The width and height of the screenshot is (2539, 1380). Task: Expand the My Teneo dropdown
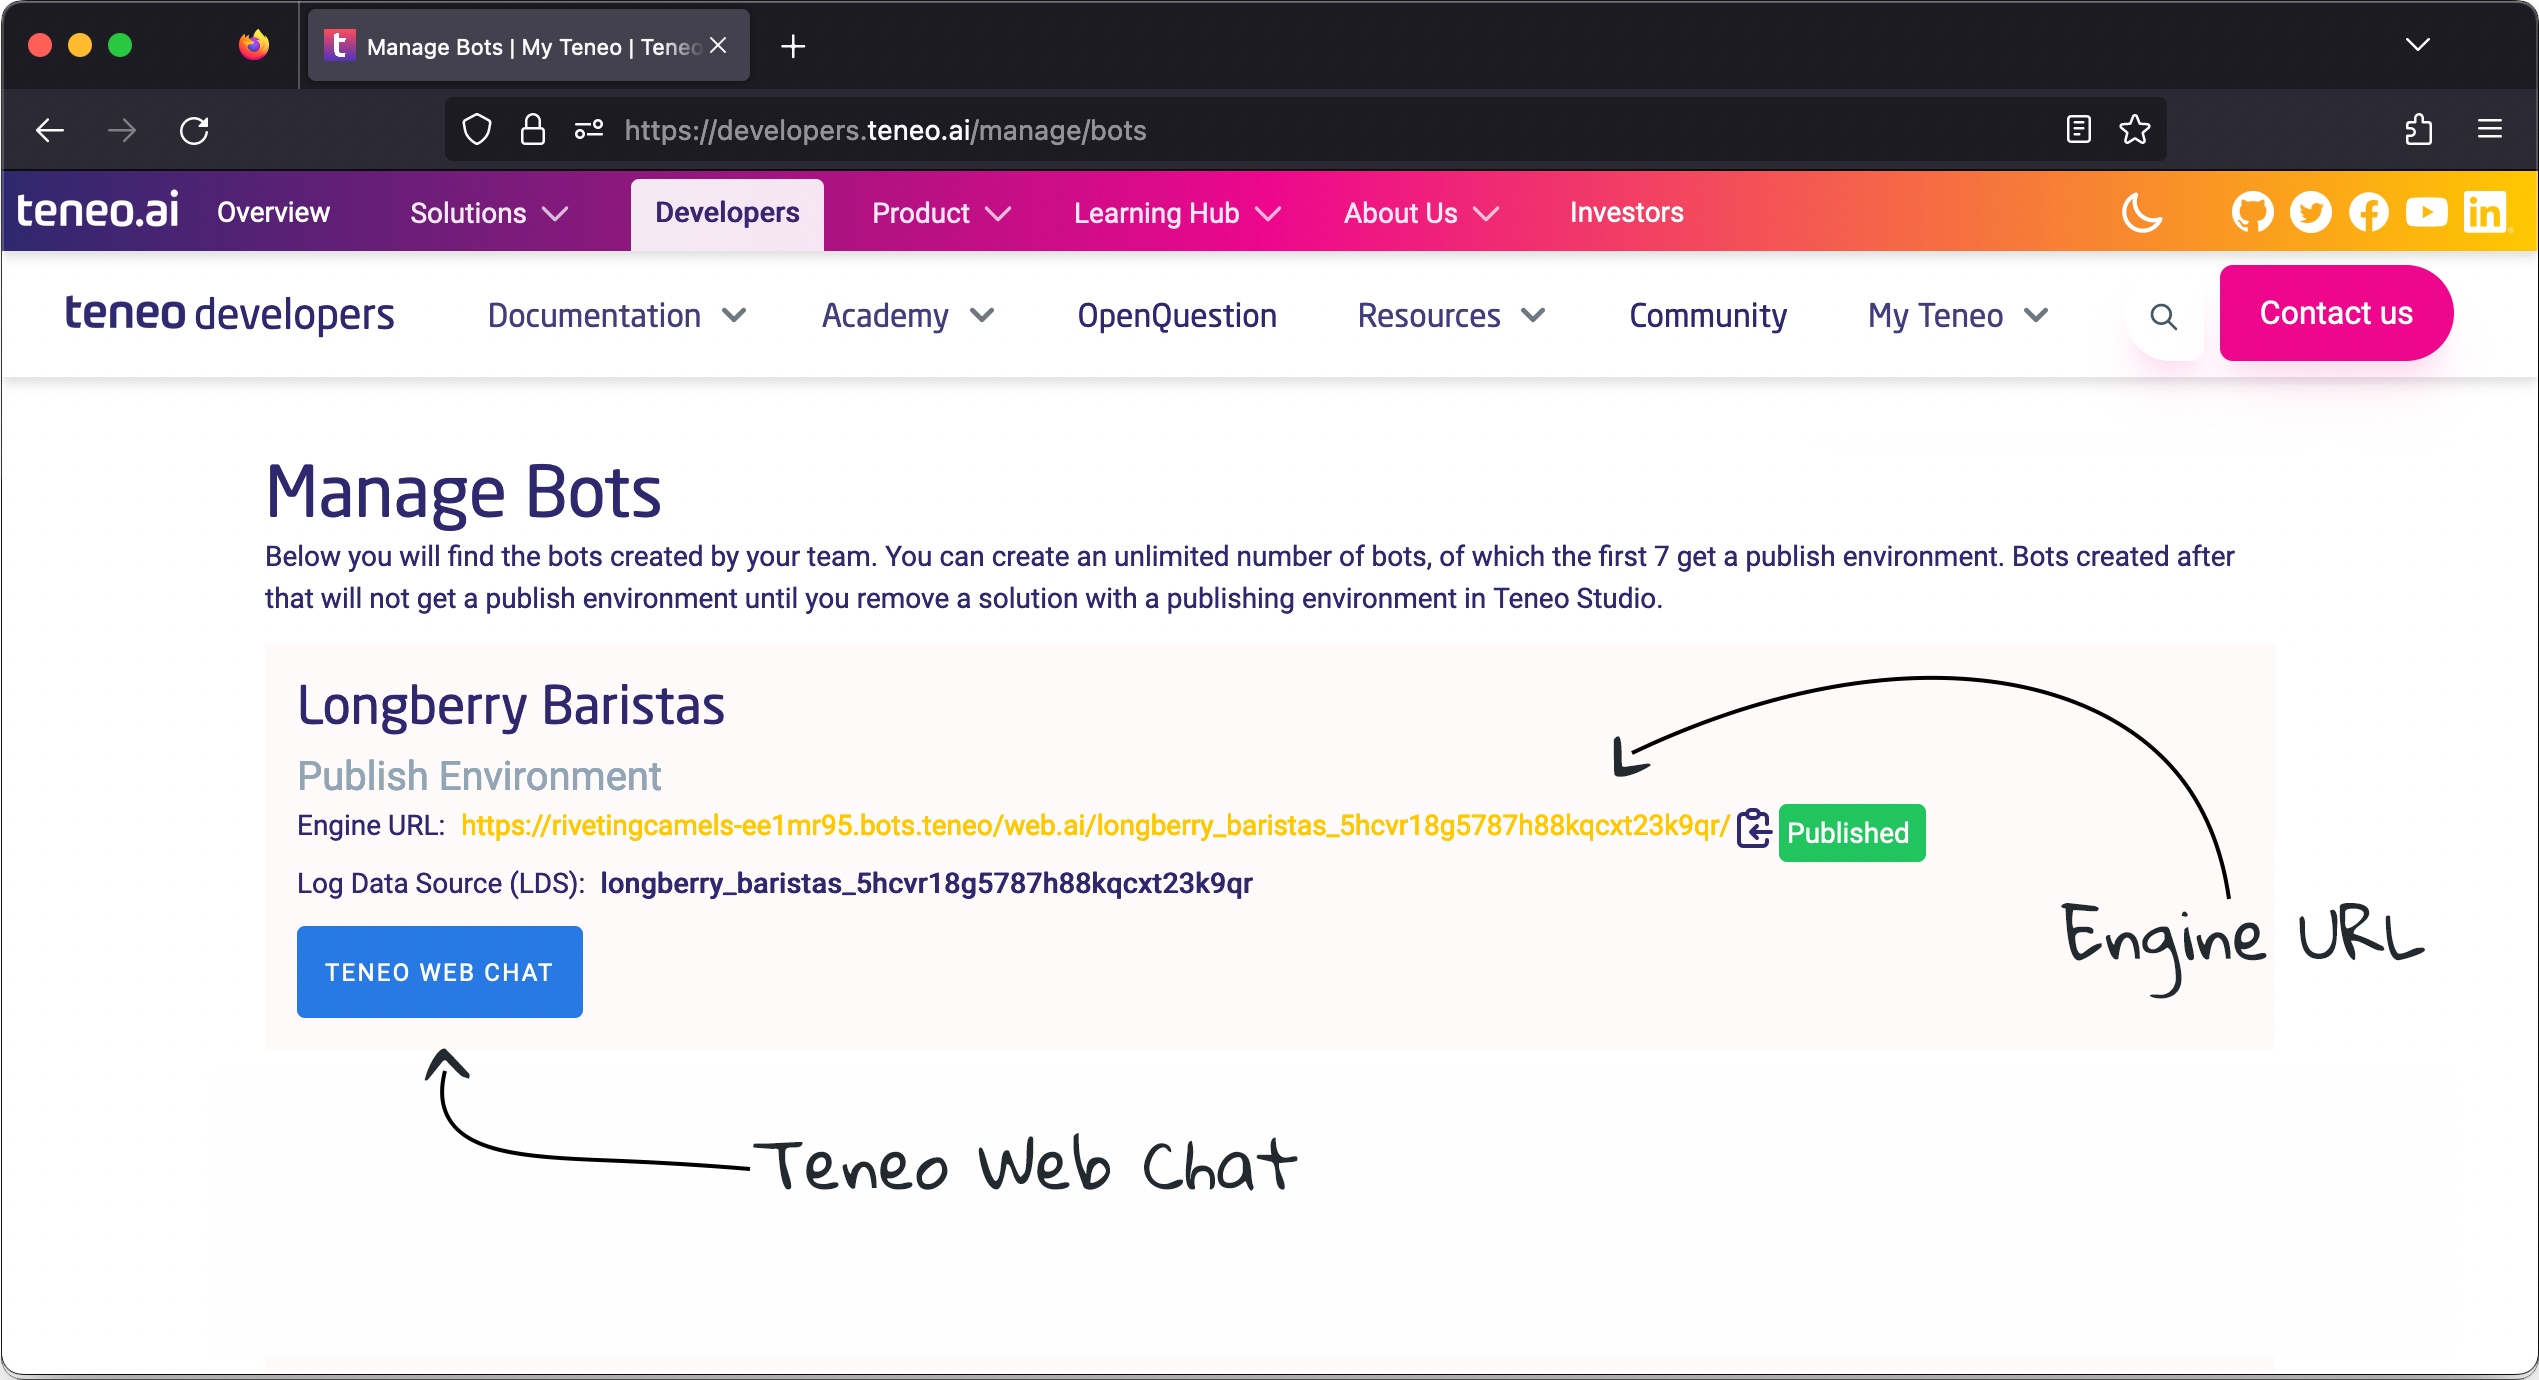coord(1958,316)
